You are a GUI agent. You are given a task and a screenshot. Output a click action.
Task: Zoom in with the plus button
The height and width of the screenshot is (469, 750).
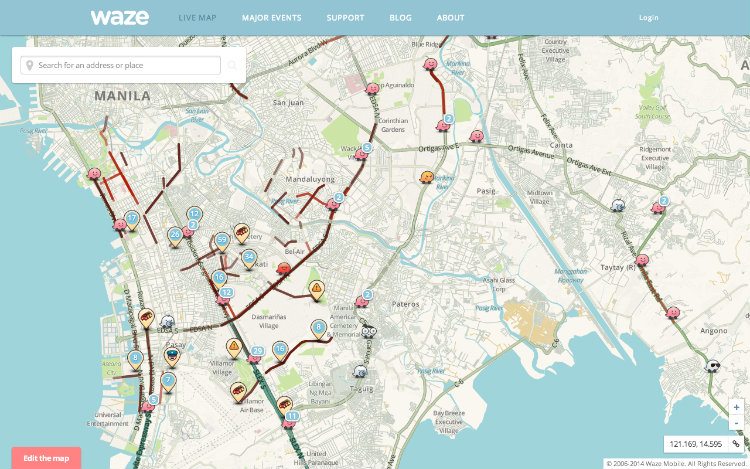point(736,407)
